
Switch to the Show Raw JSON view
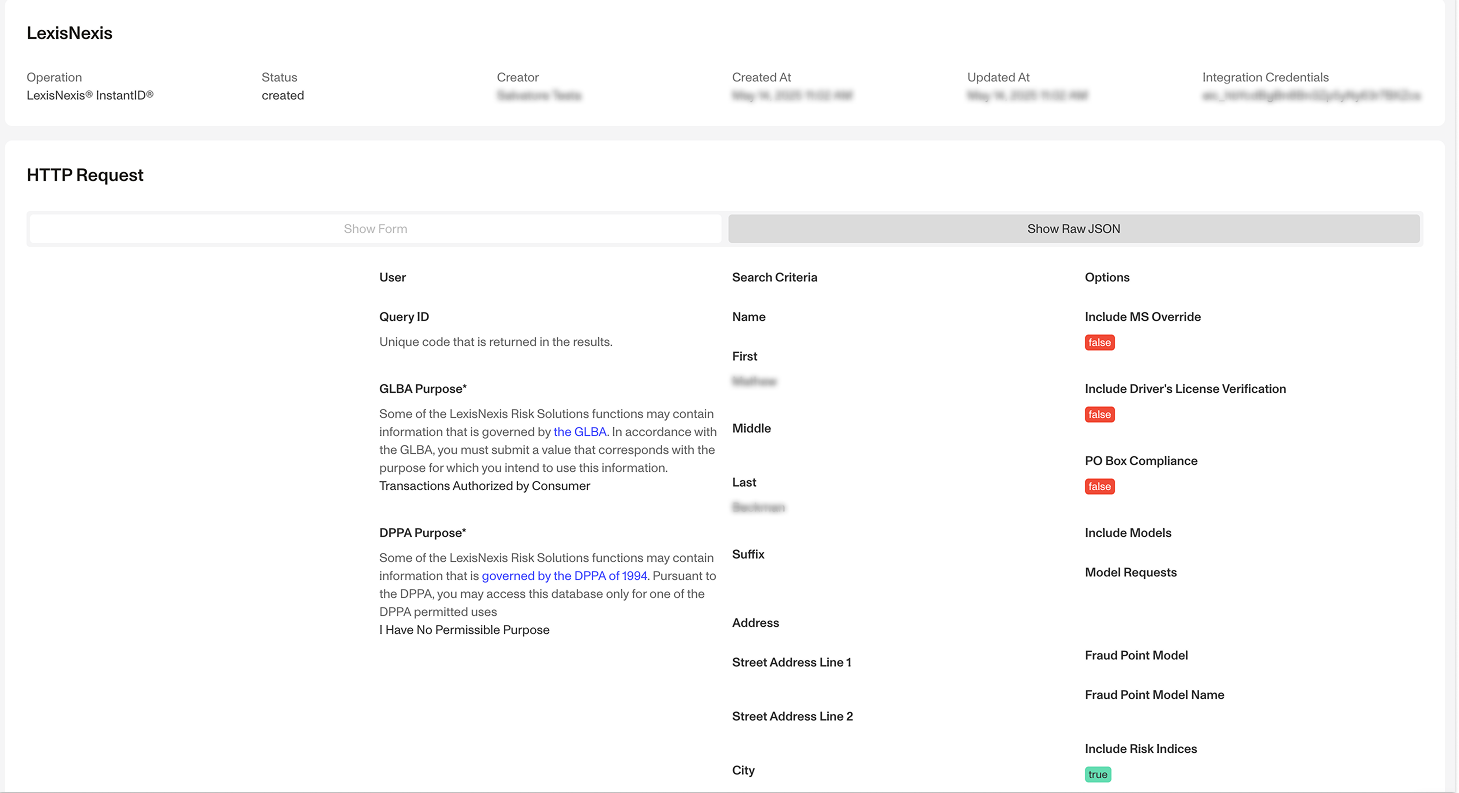tap(1074, 229)
